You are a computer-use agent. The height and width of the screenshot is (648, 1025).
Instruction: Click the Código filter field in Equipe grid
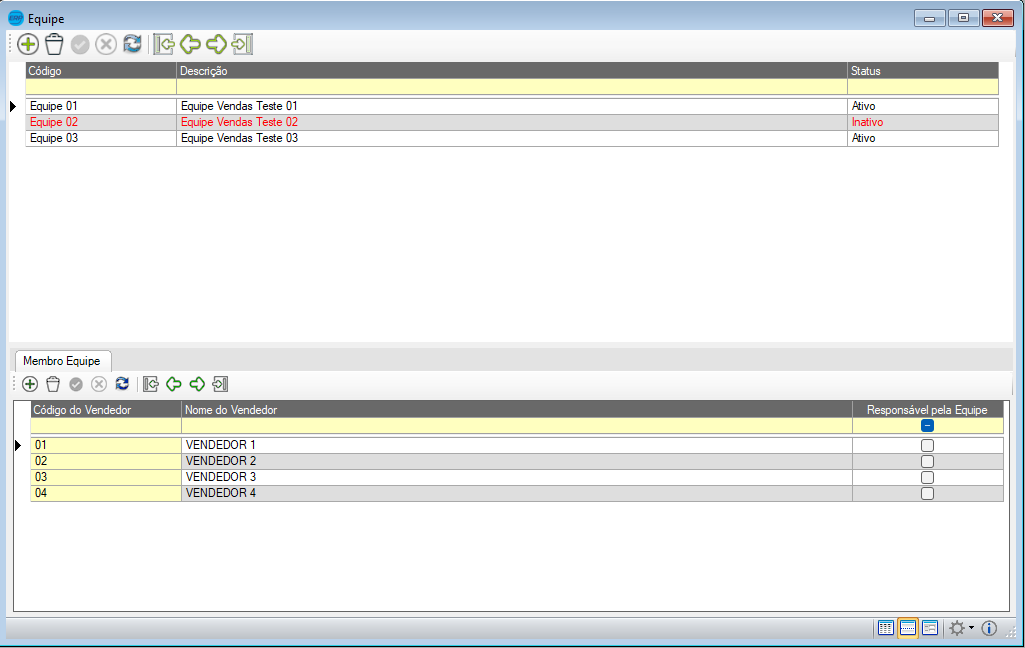point(100,87)
